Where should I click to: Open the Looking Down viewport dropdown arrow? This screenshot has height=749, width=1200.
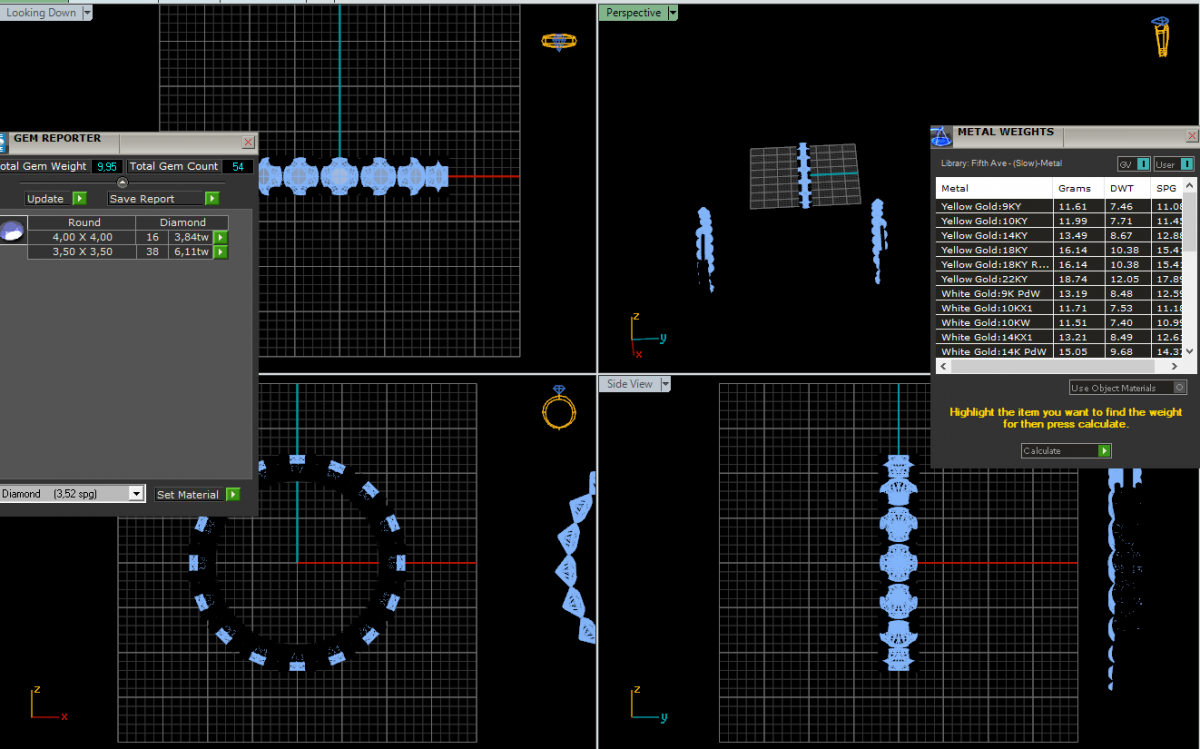pyautogui.click(x=87, y=13)
